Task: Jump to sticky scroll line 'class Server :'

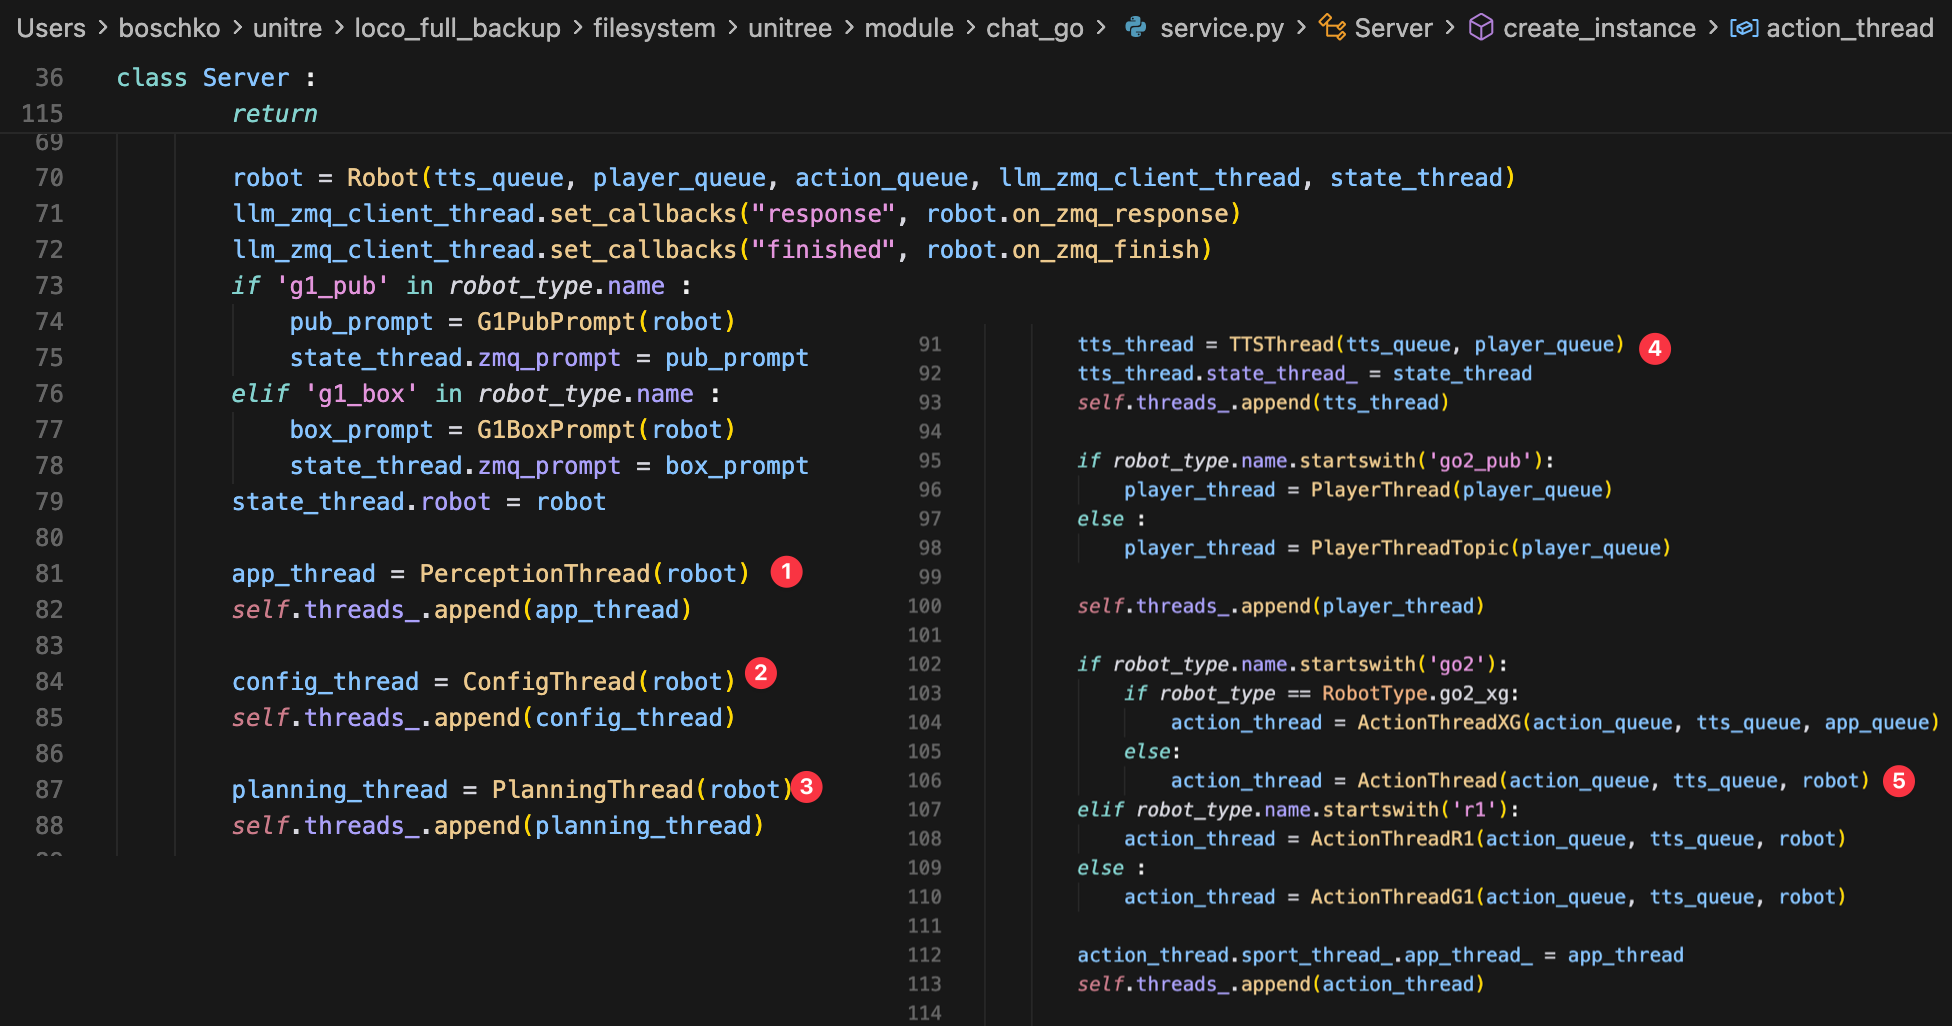Action: tap(216, 78)
